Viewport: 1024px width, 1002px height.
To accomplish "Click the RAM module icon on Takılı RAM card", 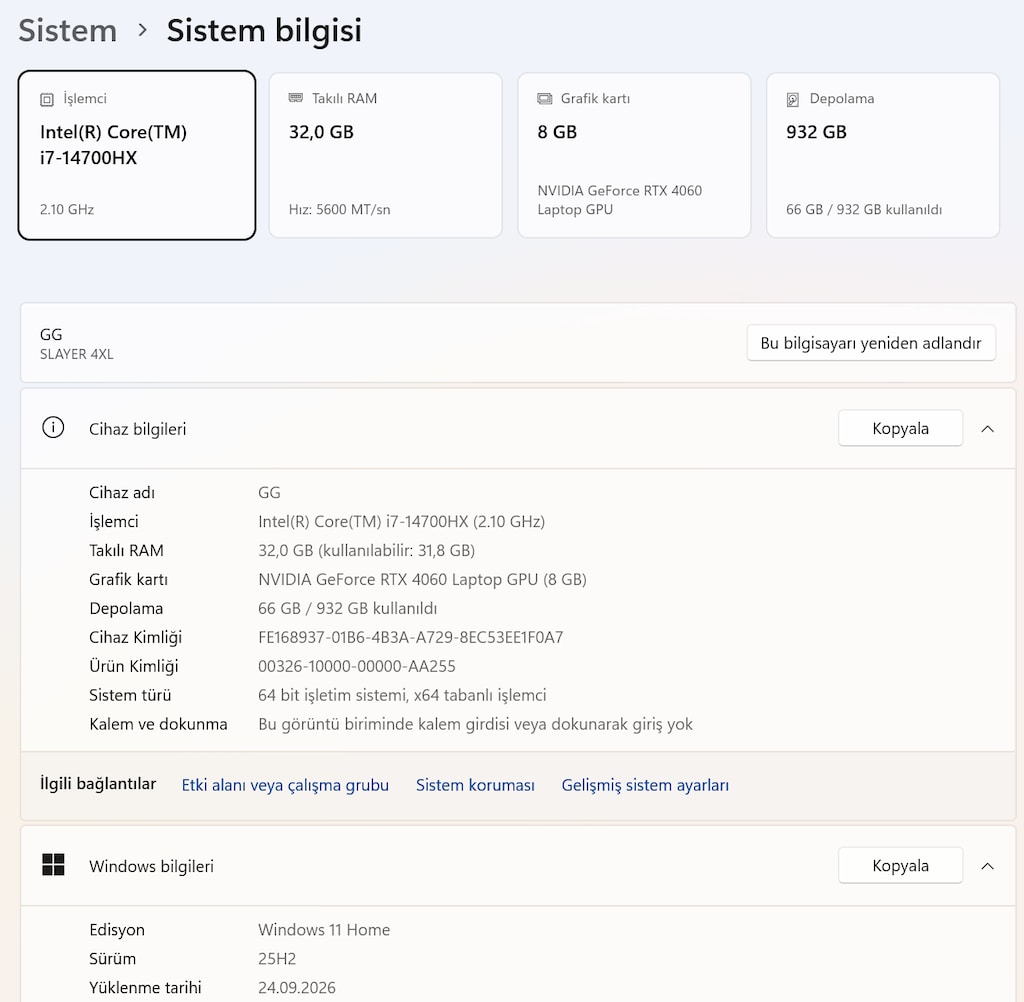I will (296, 98).
